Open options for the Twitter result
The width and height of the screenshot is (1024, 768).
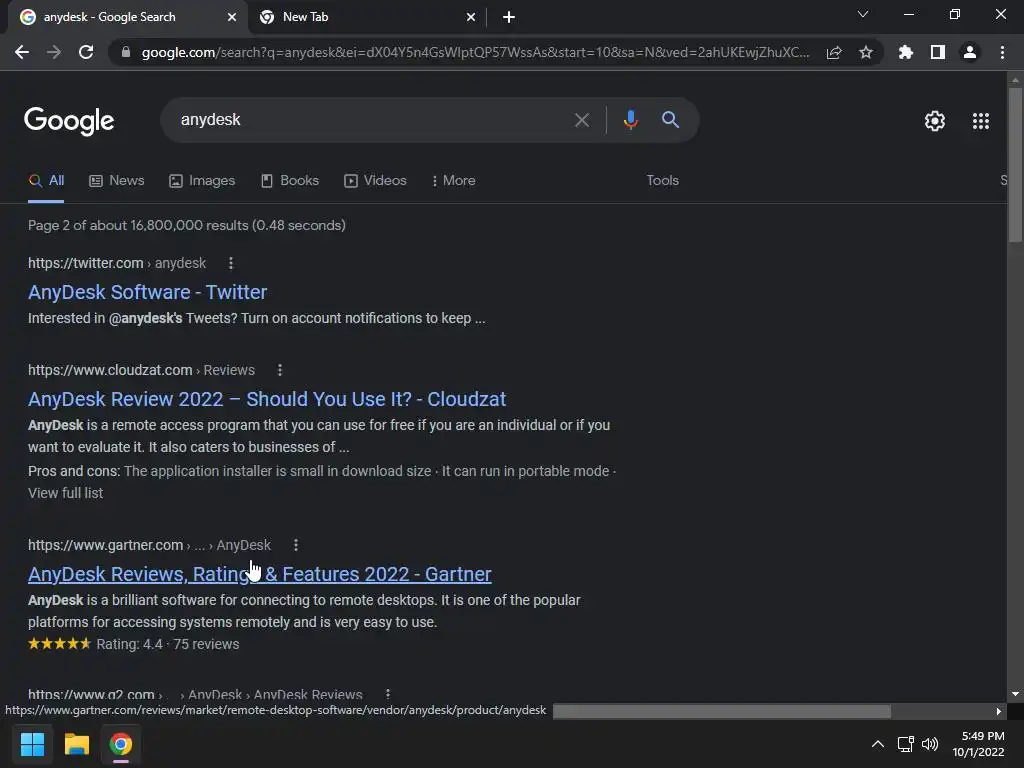point(231,263)
